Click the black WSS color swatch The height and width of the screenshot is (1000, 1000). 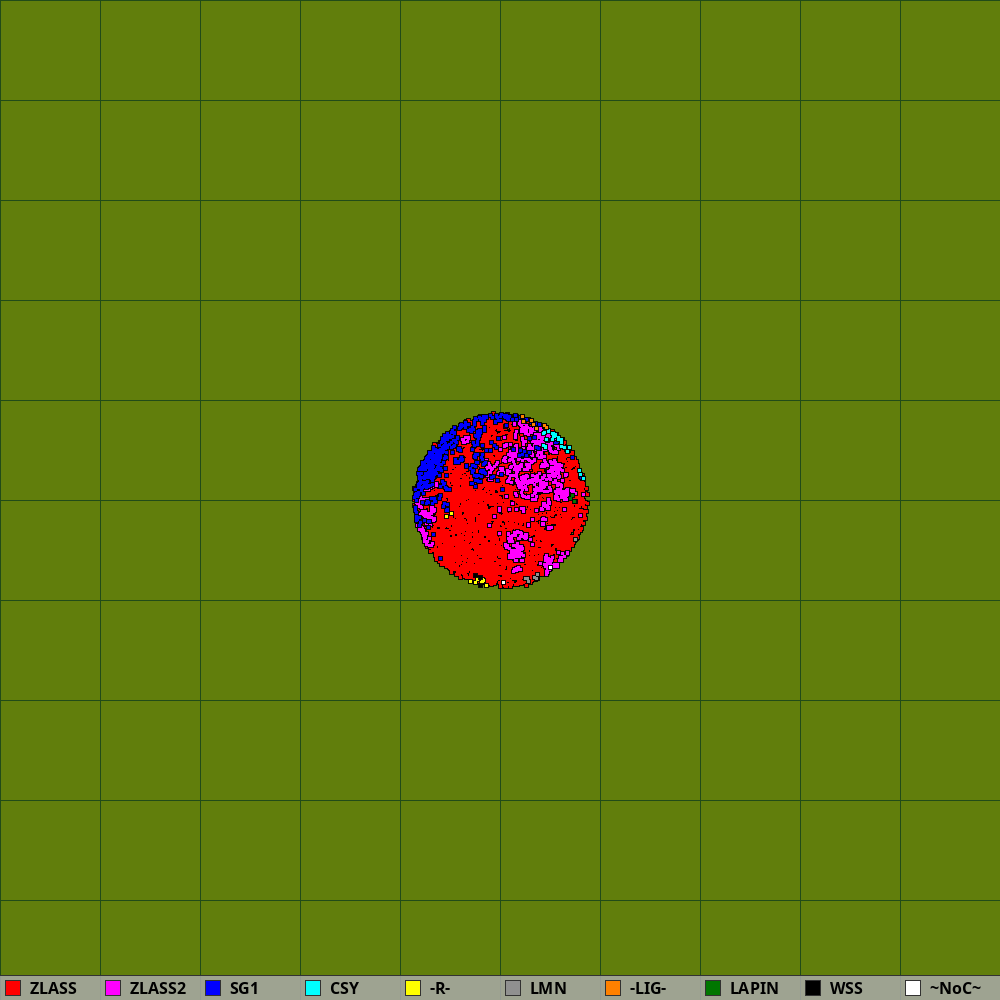(x=813, y=988)
